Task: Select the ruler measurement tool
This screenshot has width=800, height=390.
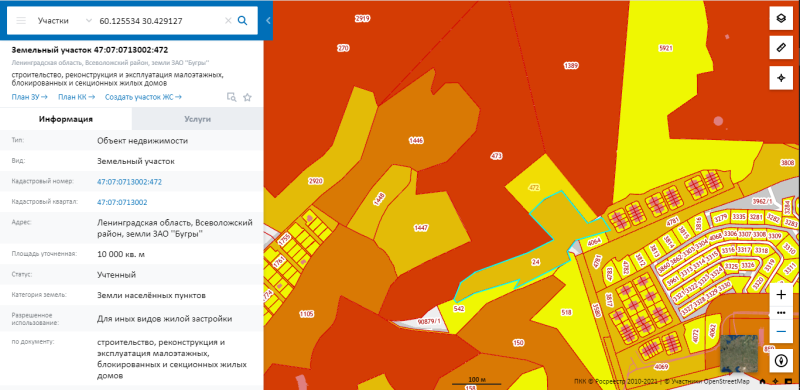Action: click(781, 48)
